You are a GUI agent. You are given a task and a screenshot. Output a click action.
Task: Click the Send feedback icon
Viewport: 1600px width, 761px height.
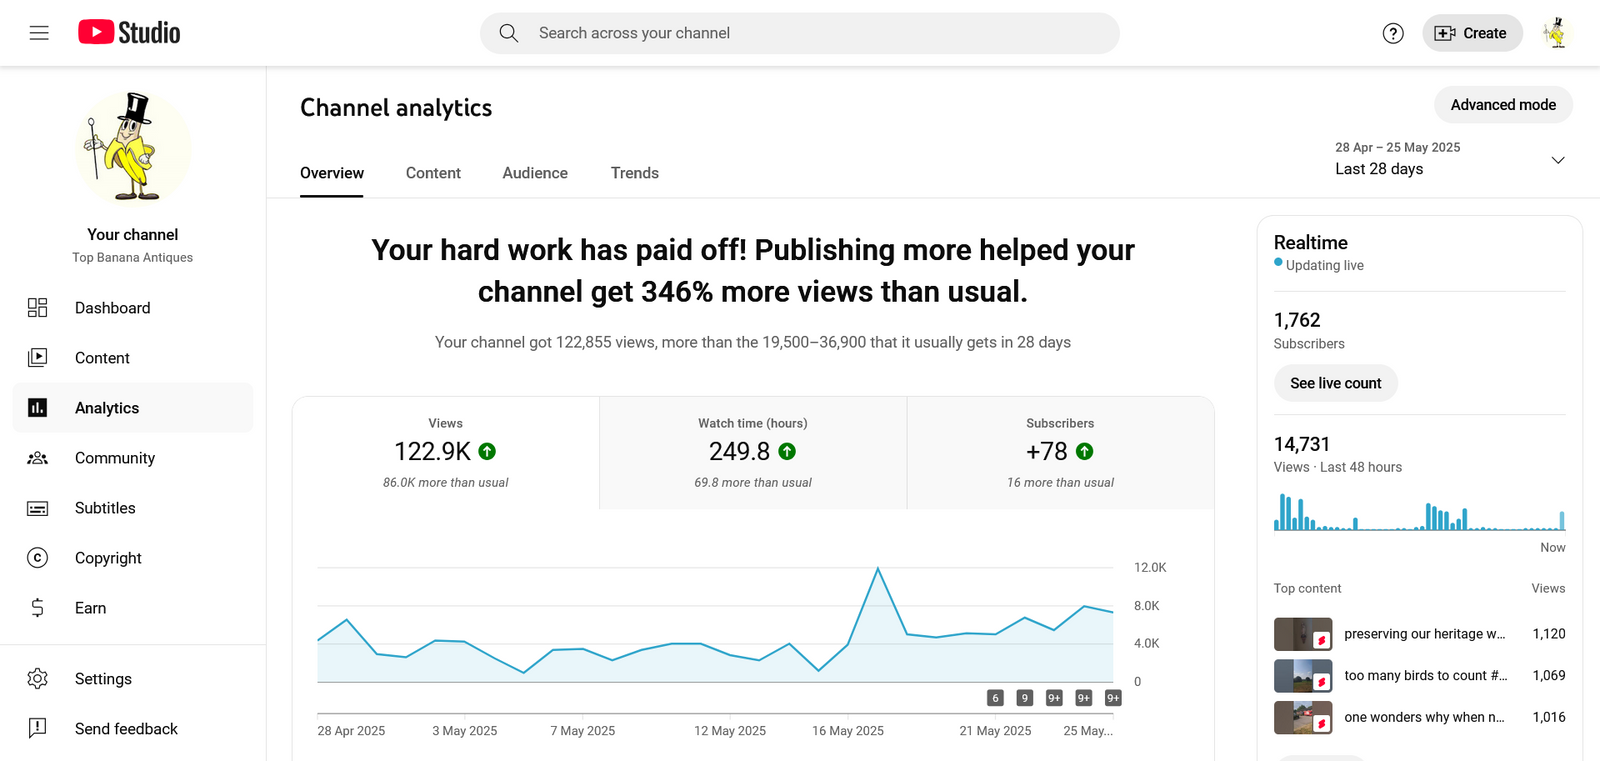click(x=38, y=729)
